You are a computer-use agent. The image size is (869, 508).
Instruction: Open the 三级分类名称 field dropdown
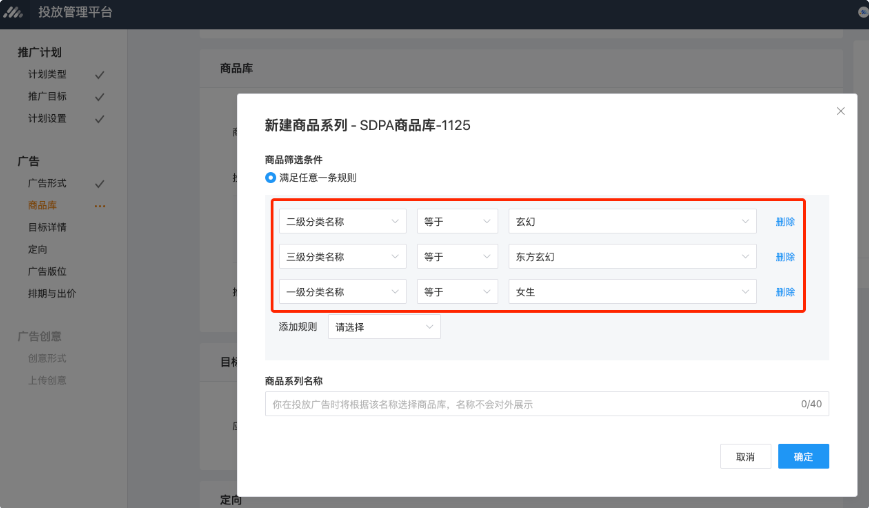point(343,256)
